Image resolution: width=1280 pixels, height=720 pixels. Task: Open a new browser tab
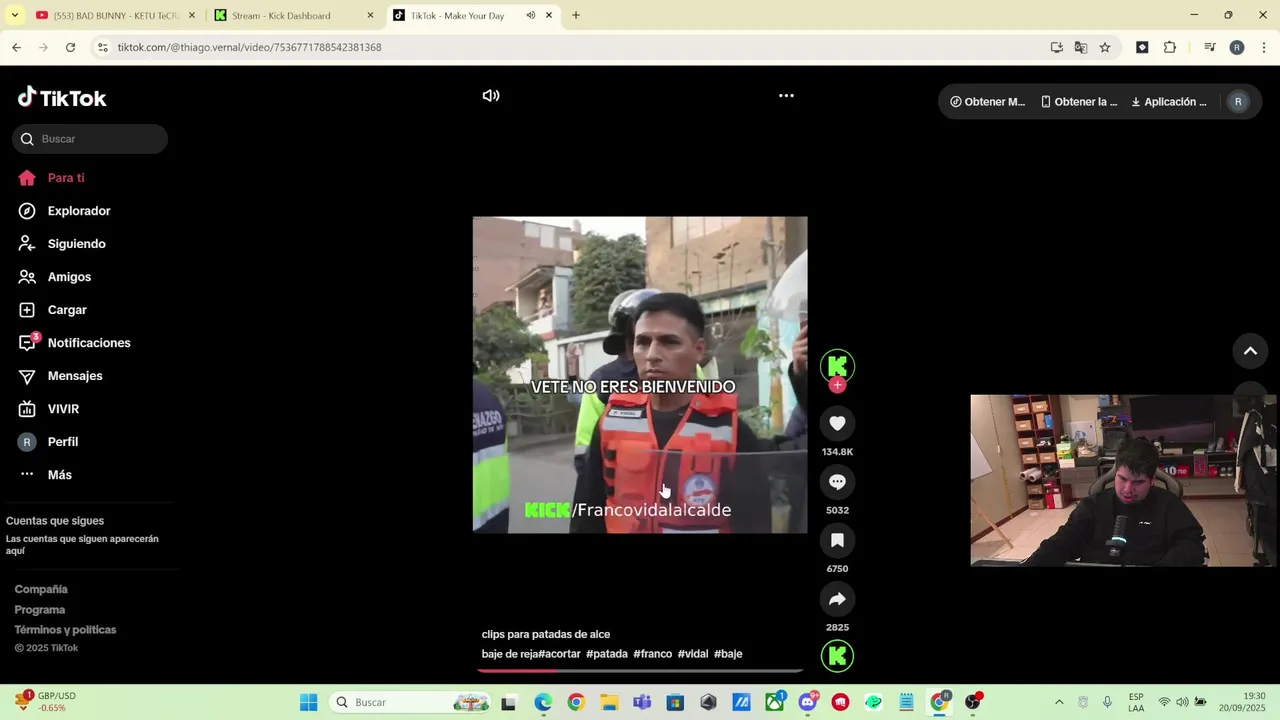576,16
